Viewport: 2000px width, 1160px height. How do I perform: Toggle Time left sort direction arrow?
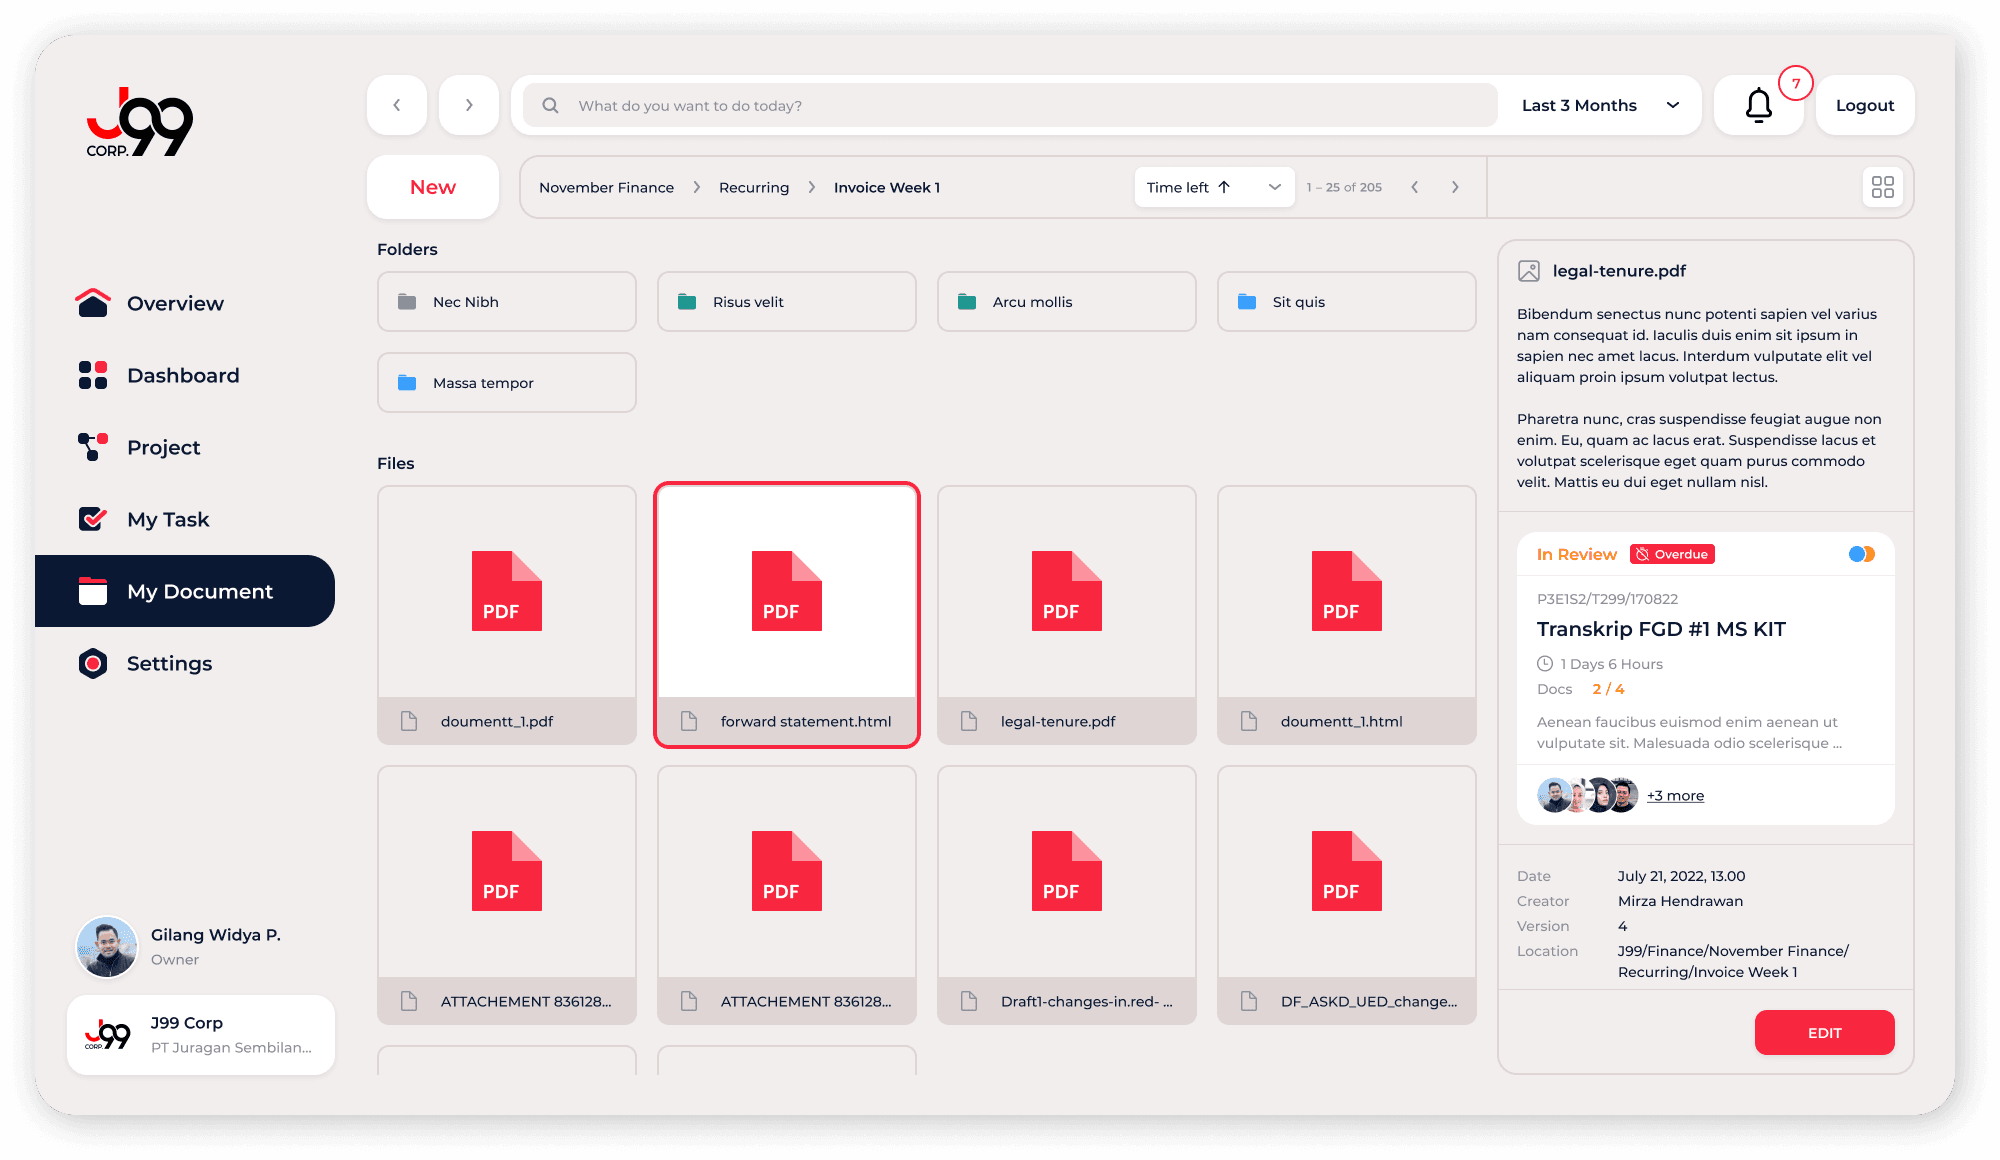(1224, 187)
